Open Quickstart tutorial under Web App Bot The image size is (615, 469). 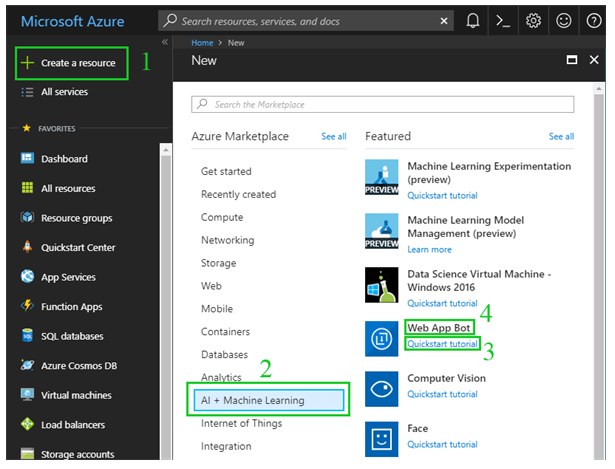coord(442,344)
